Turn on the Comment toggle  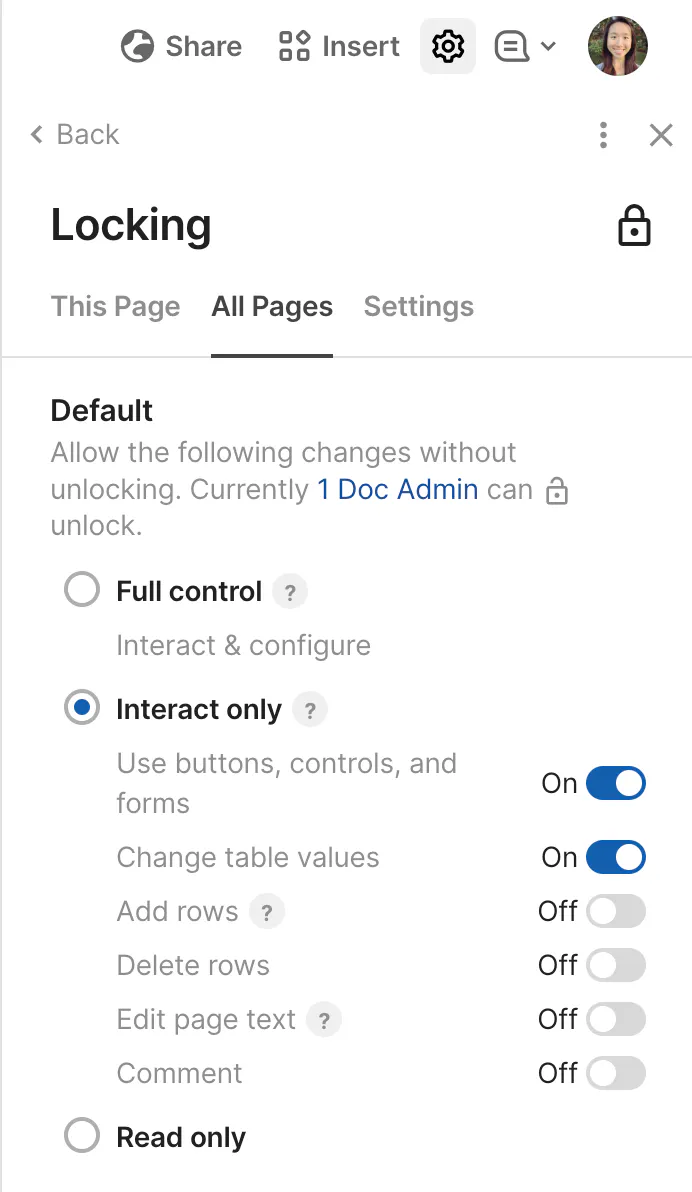pos(615,1074)
